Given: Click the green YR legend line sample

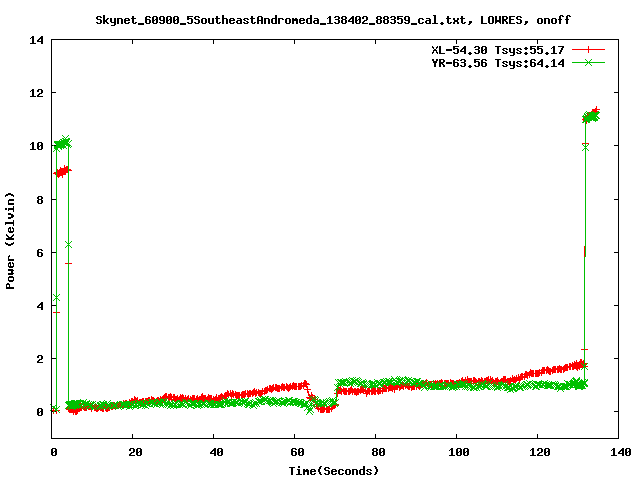Looking at the screenshot, I should point(588,62).
